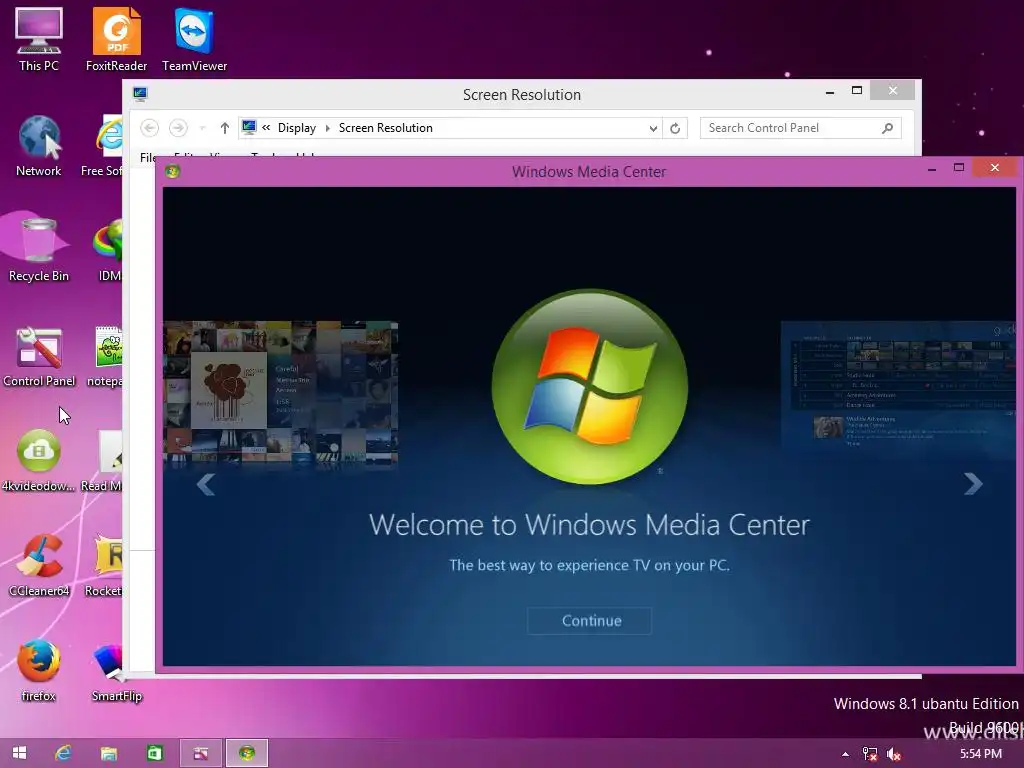Click the Windows Media Center title bar icon

pyautogui.click(x=172, y=172)
